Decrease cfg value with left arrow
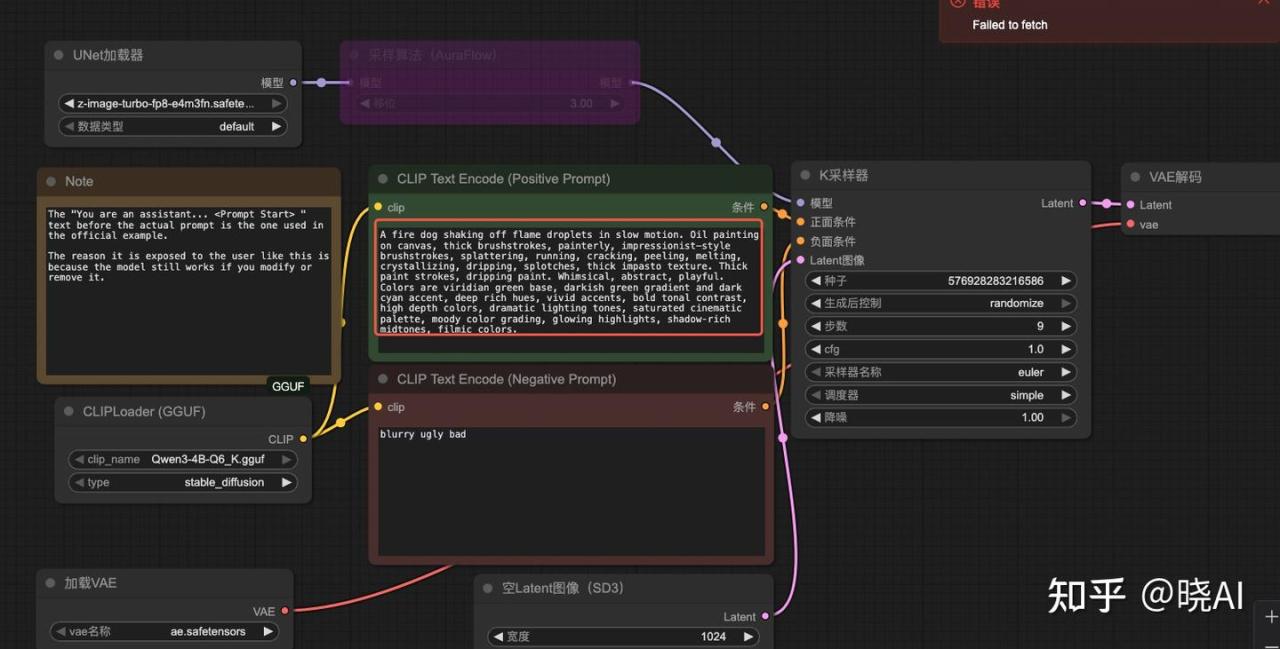1280x649 pixels. pyautogui.click(x=815, y=349)
